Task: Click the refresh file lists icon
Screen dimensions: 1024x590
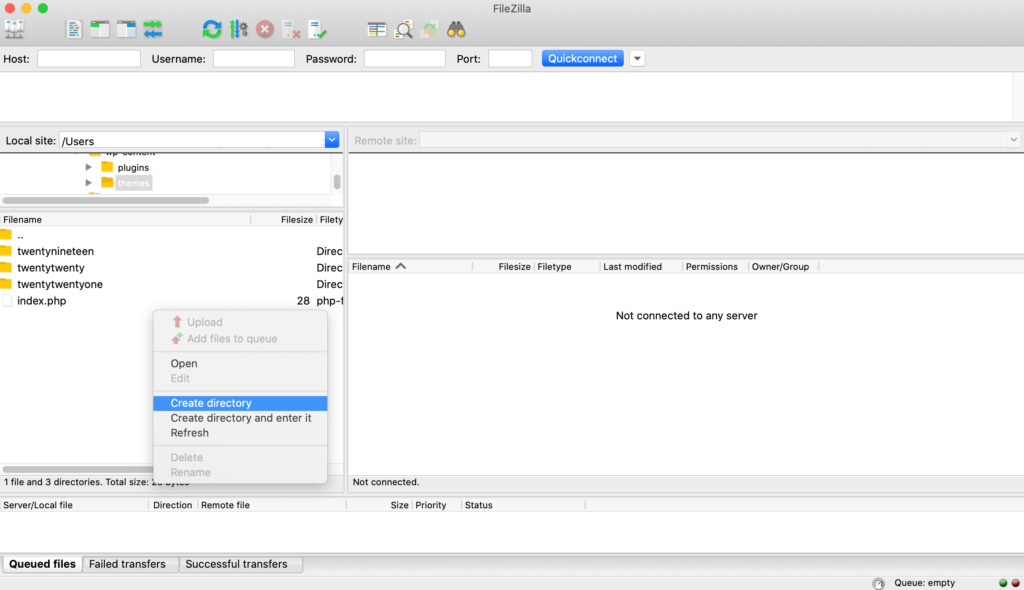Action: 212,29
